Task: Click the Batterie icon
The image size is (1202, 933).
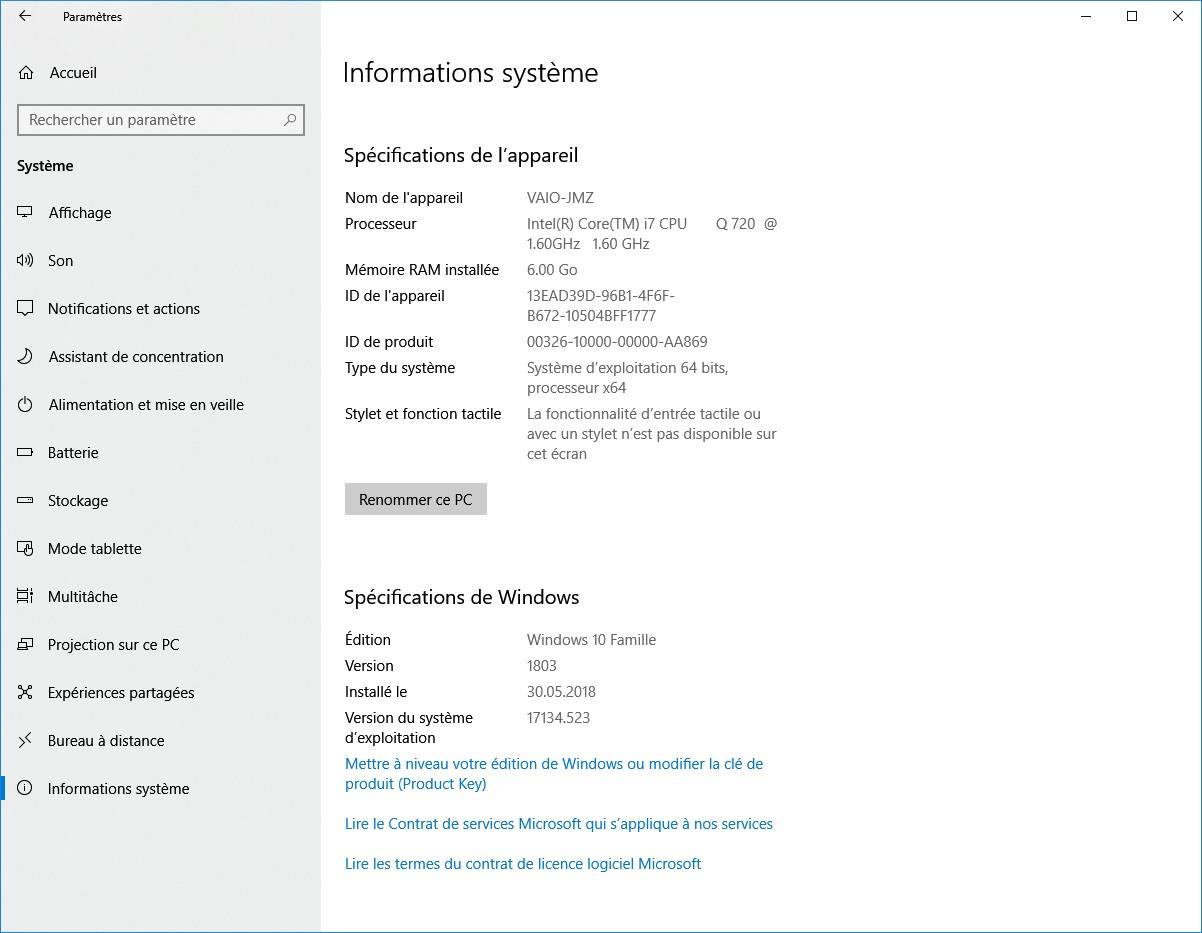Action: pos(26,453)
